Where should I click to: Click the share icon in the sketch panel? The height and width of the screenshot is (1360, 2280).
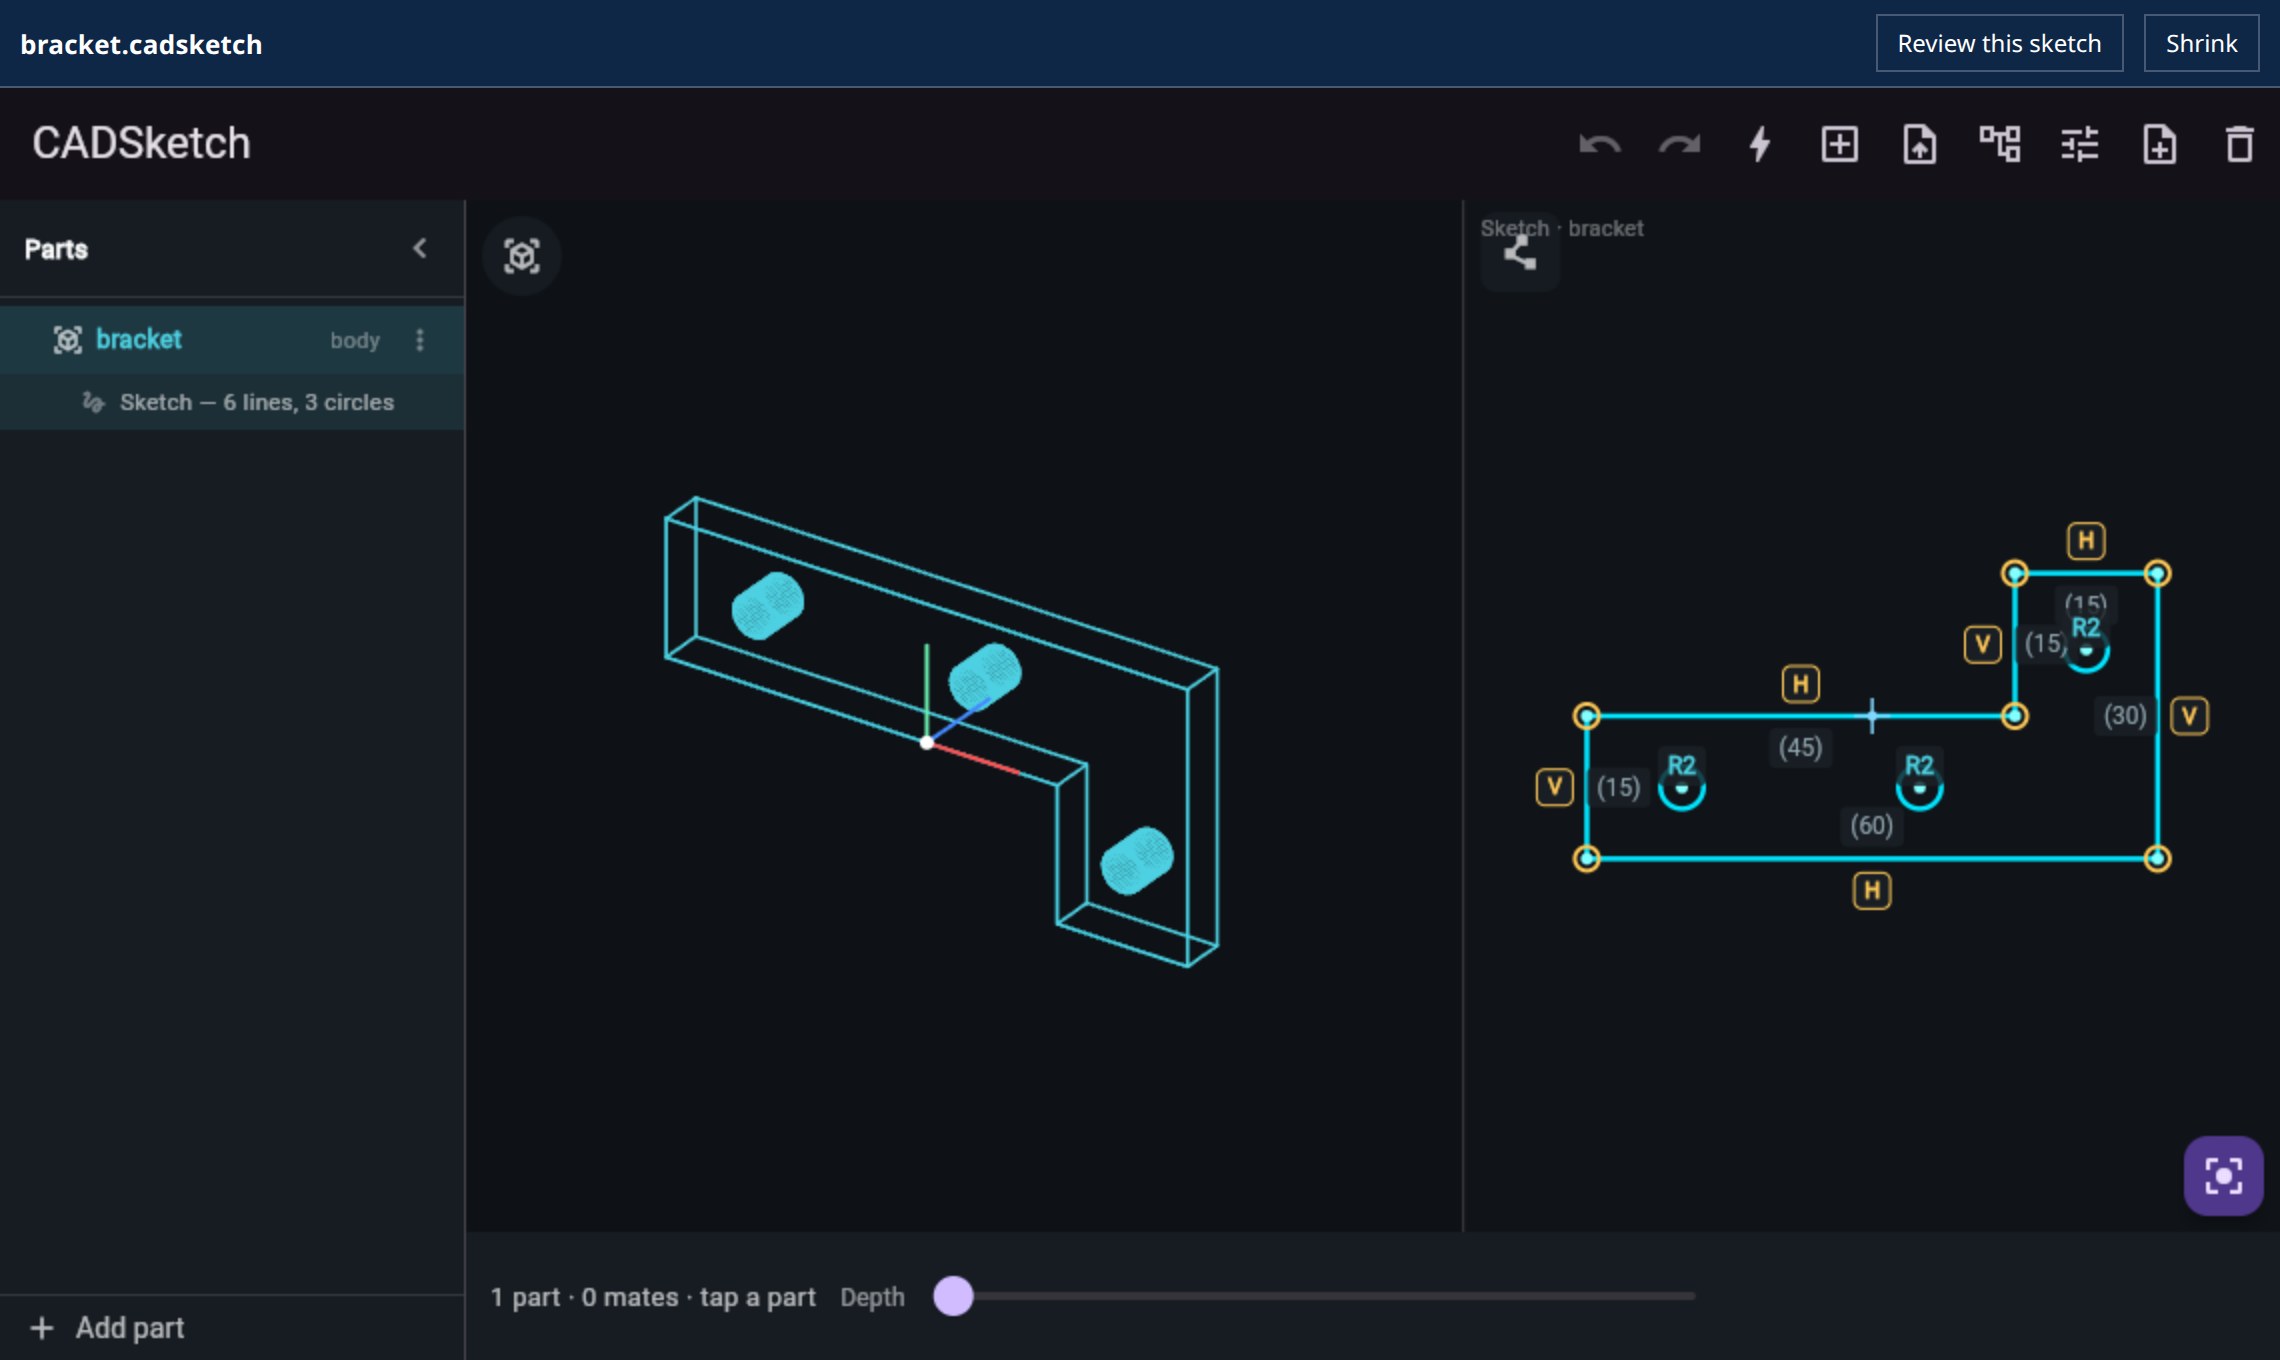1520,253
